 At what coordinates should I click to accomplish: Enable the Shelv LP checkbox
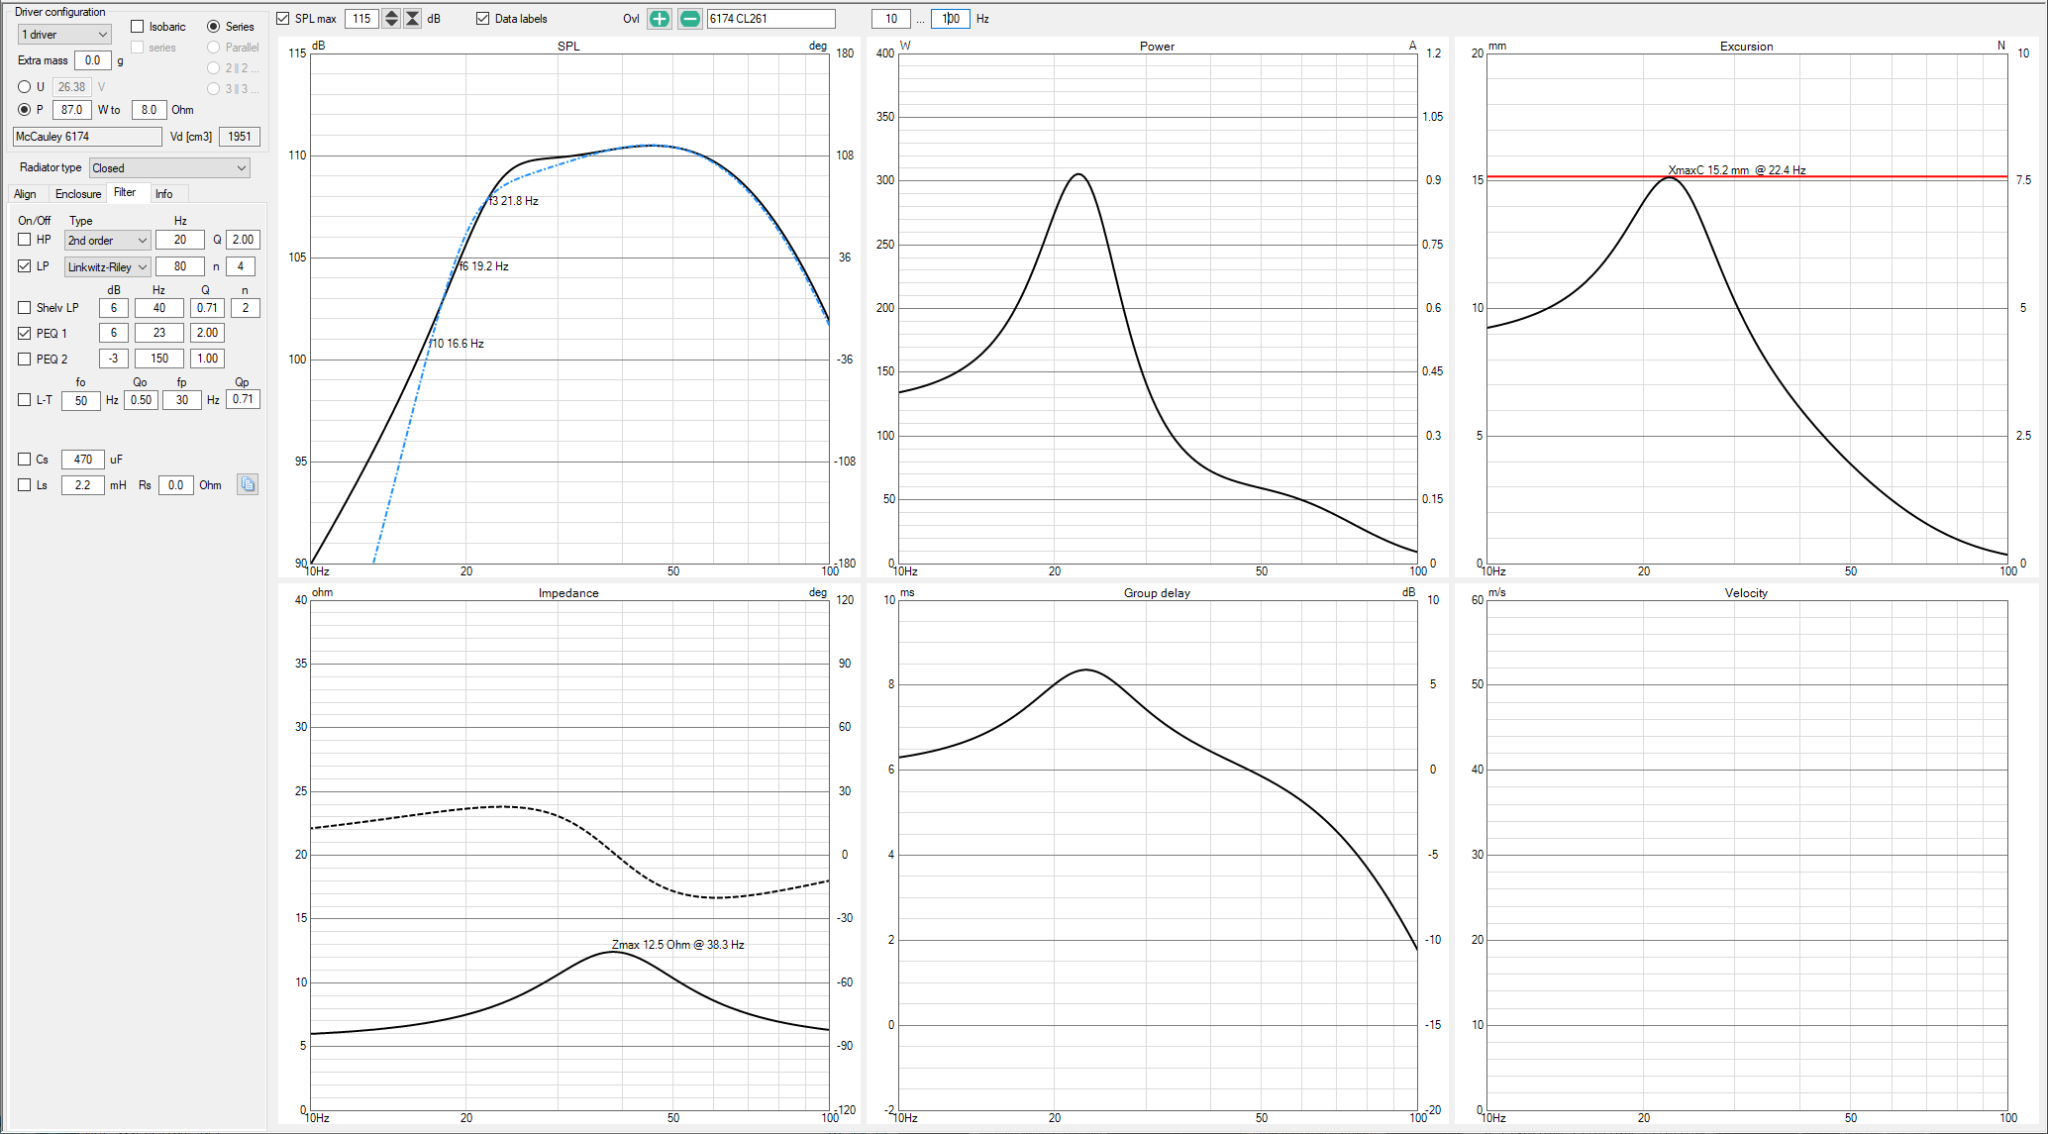pyautogui.click(x=24, y=308)
